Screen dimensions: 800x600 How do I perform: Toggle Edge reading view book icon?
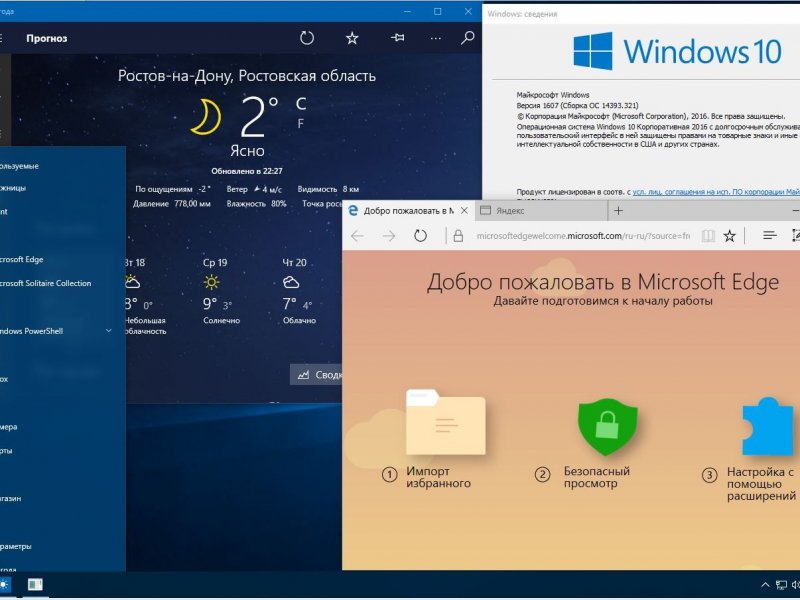(708, 236)
